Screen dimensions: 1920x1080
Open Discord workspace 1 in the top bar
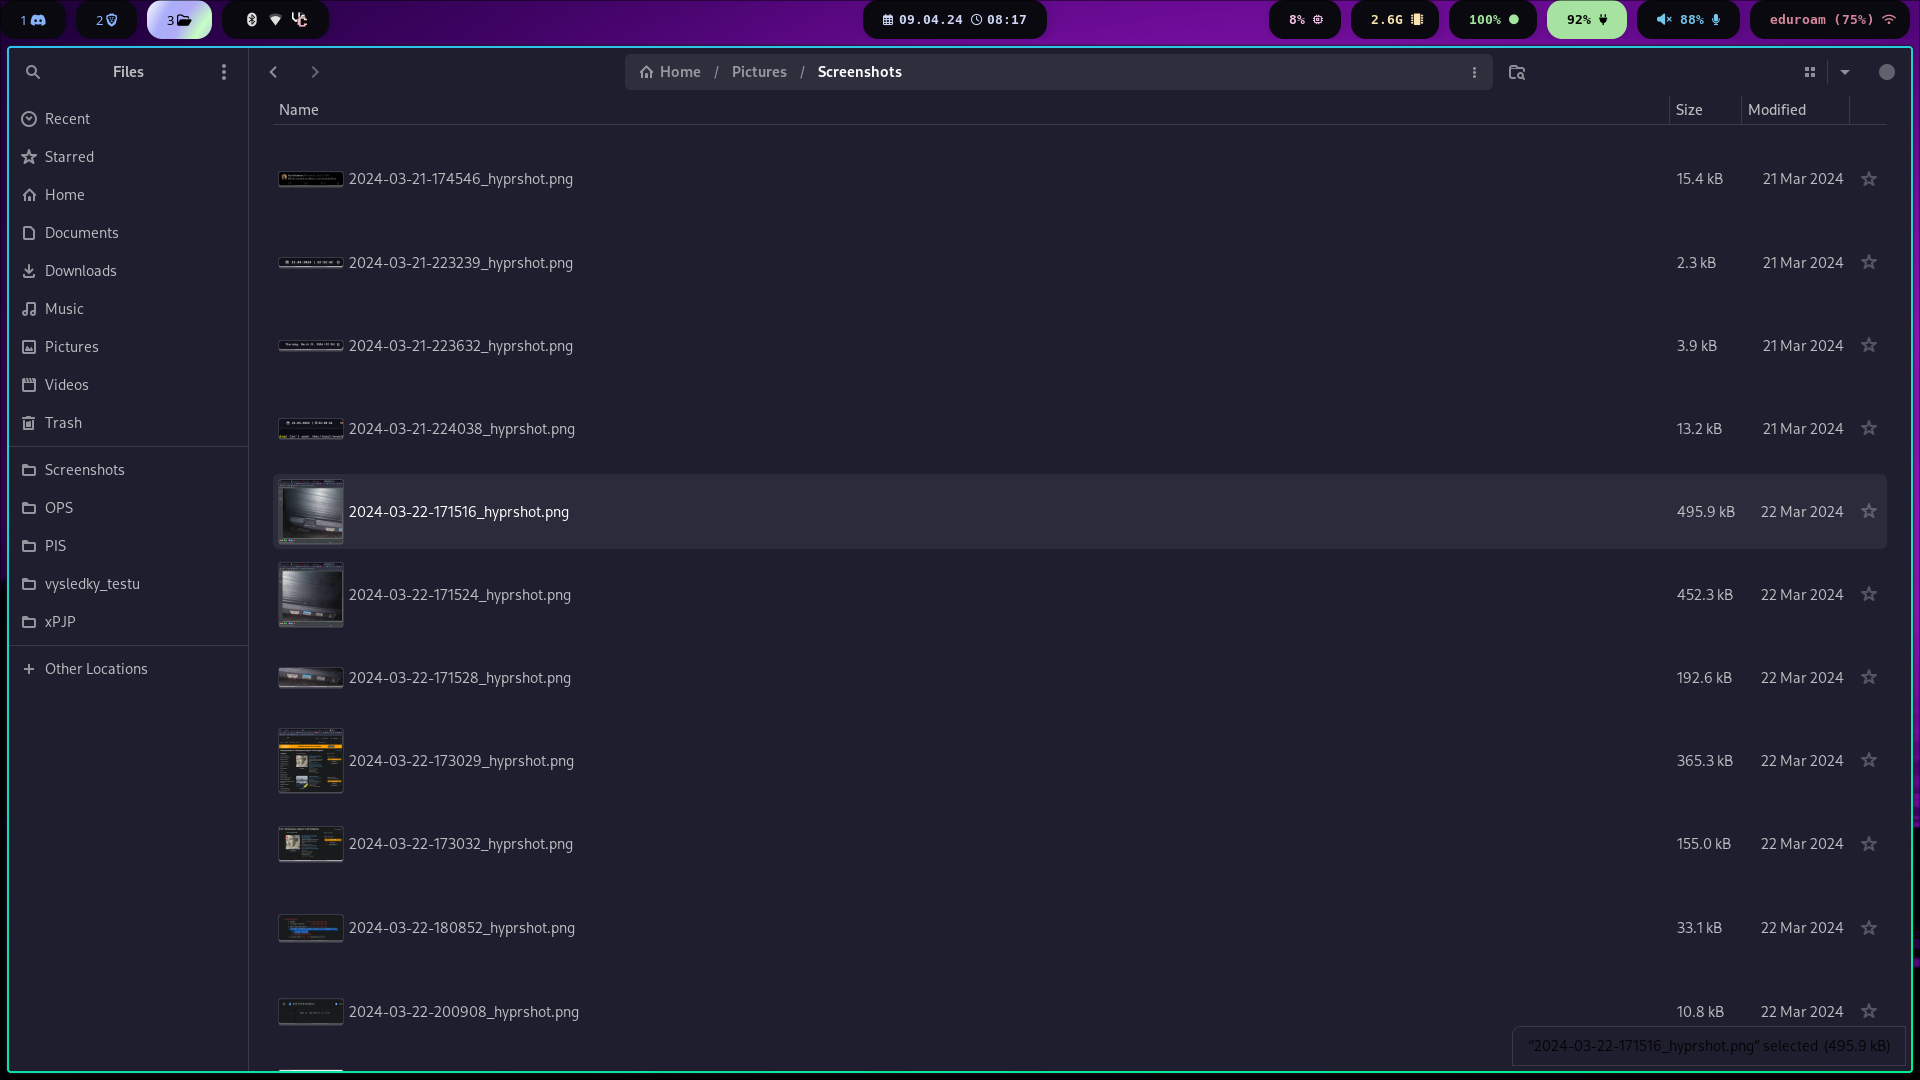pos(33,20)
